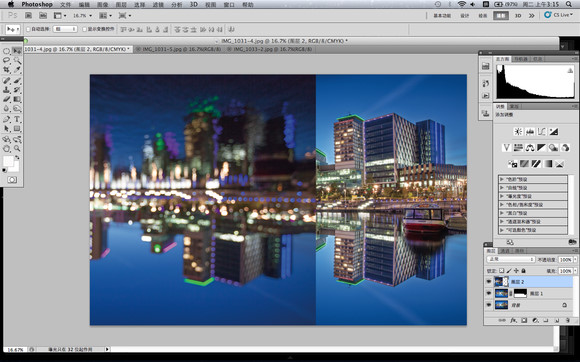Select the Path Selection tool
The image size is (580, 362).
pyautogui.click(x=6, y=128)
